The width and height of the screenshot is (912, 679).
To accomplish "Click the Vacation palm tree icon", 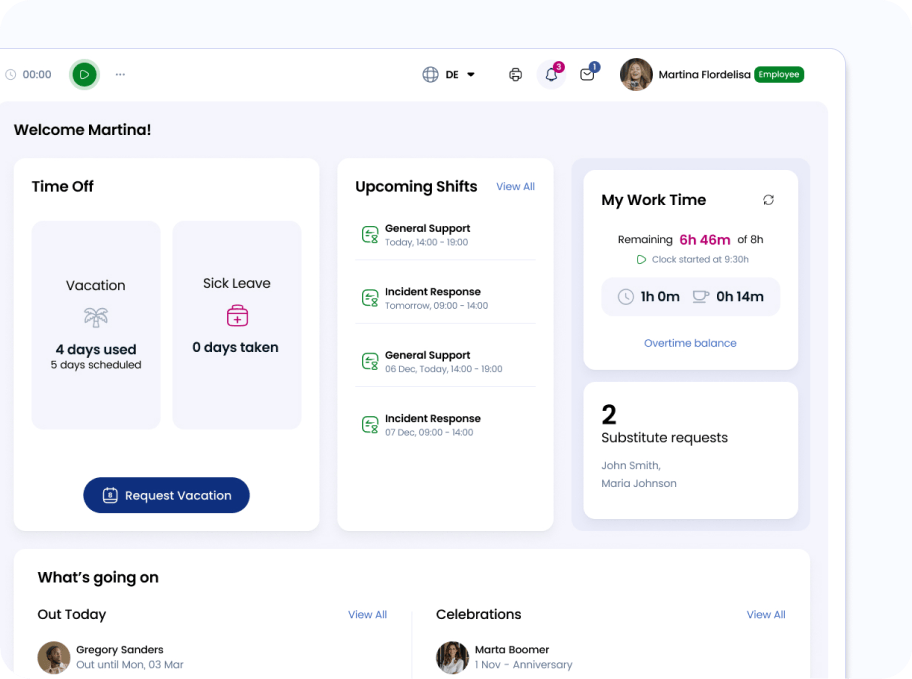I will (96, 318).
